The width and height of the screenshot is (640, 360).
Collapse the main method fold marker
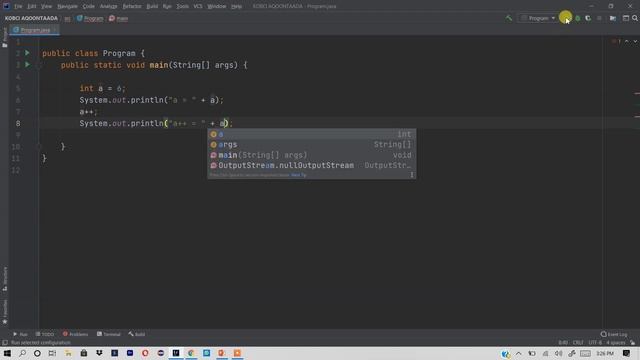[x=40, y=65]
